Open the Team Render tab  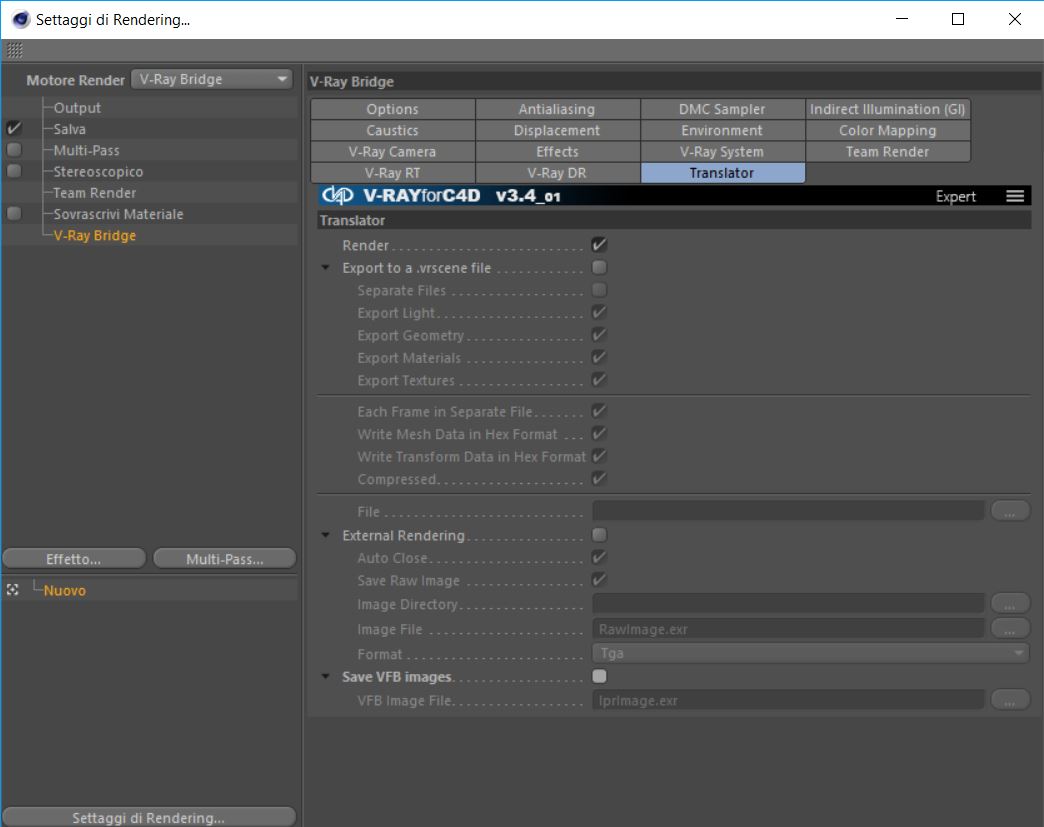[x=888, y=152]
